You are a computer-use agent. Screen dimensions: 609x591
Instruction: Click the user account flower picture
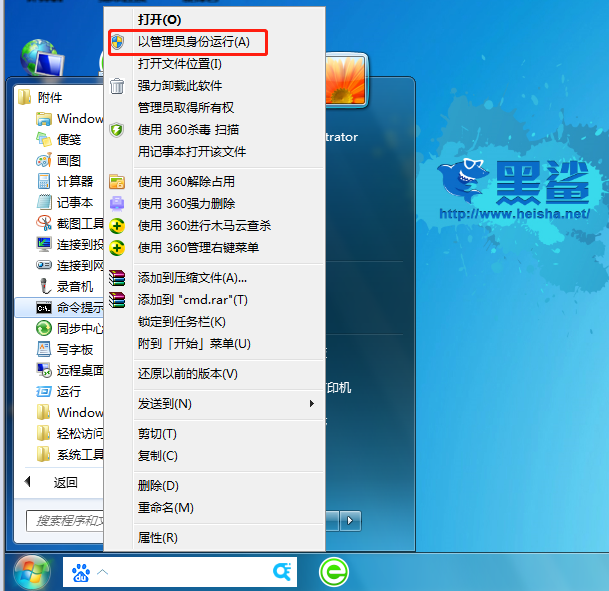pyautogui.click(x=345, y=80)
